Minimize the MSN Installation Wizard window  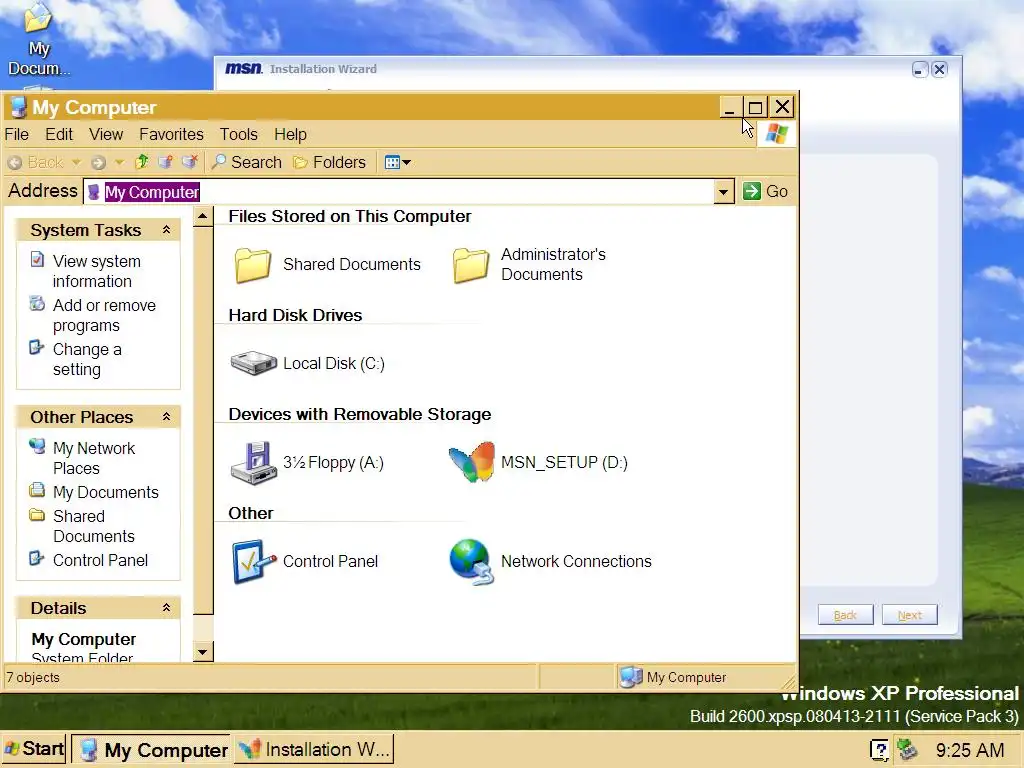point(920,69)
